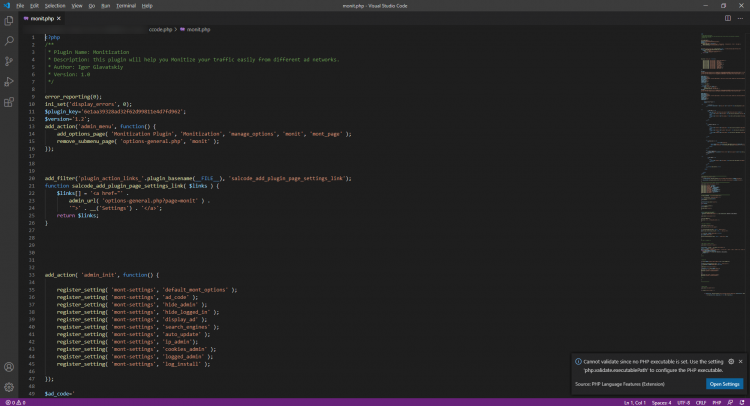Click '$version='1.2';' on line 12
Screen dimensions: 750x406
(67, 119)
